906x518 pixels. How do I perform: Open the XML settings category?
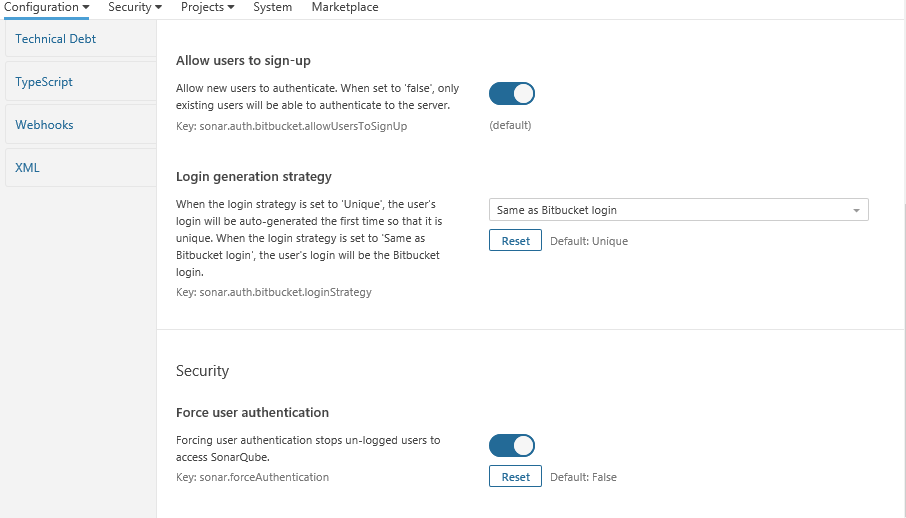coord(28,167)
